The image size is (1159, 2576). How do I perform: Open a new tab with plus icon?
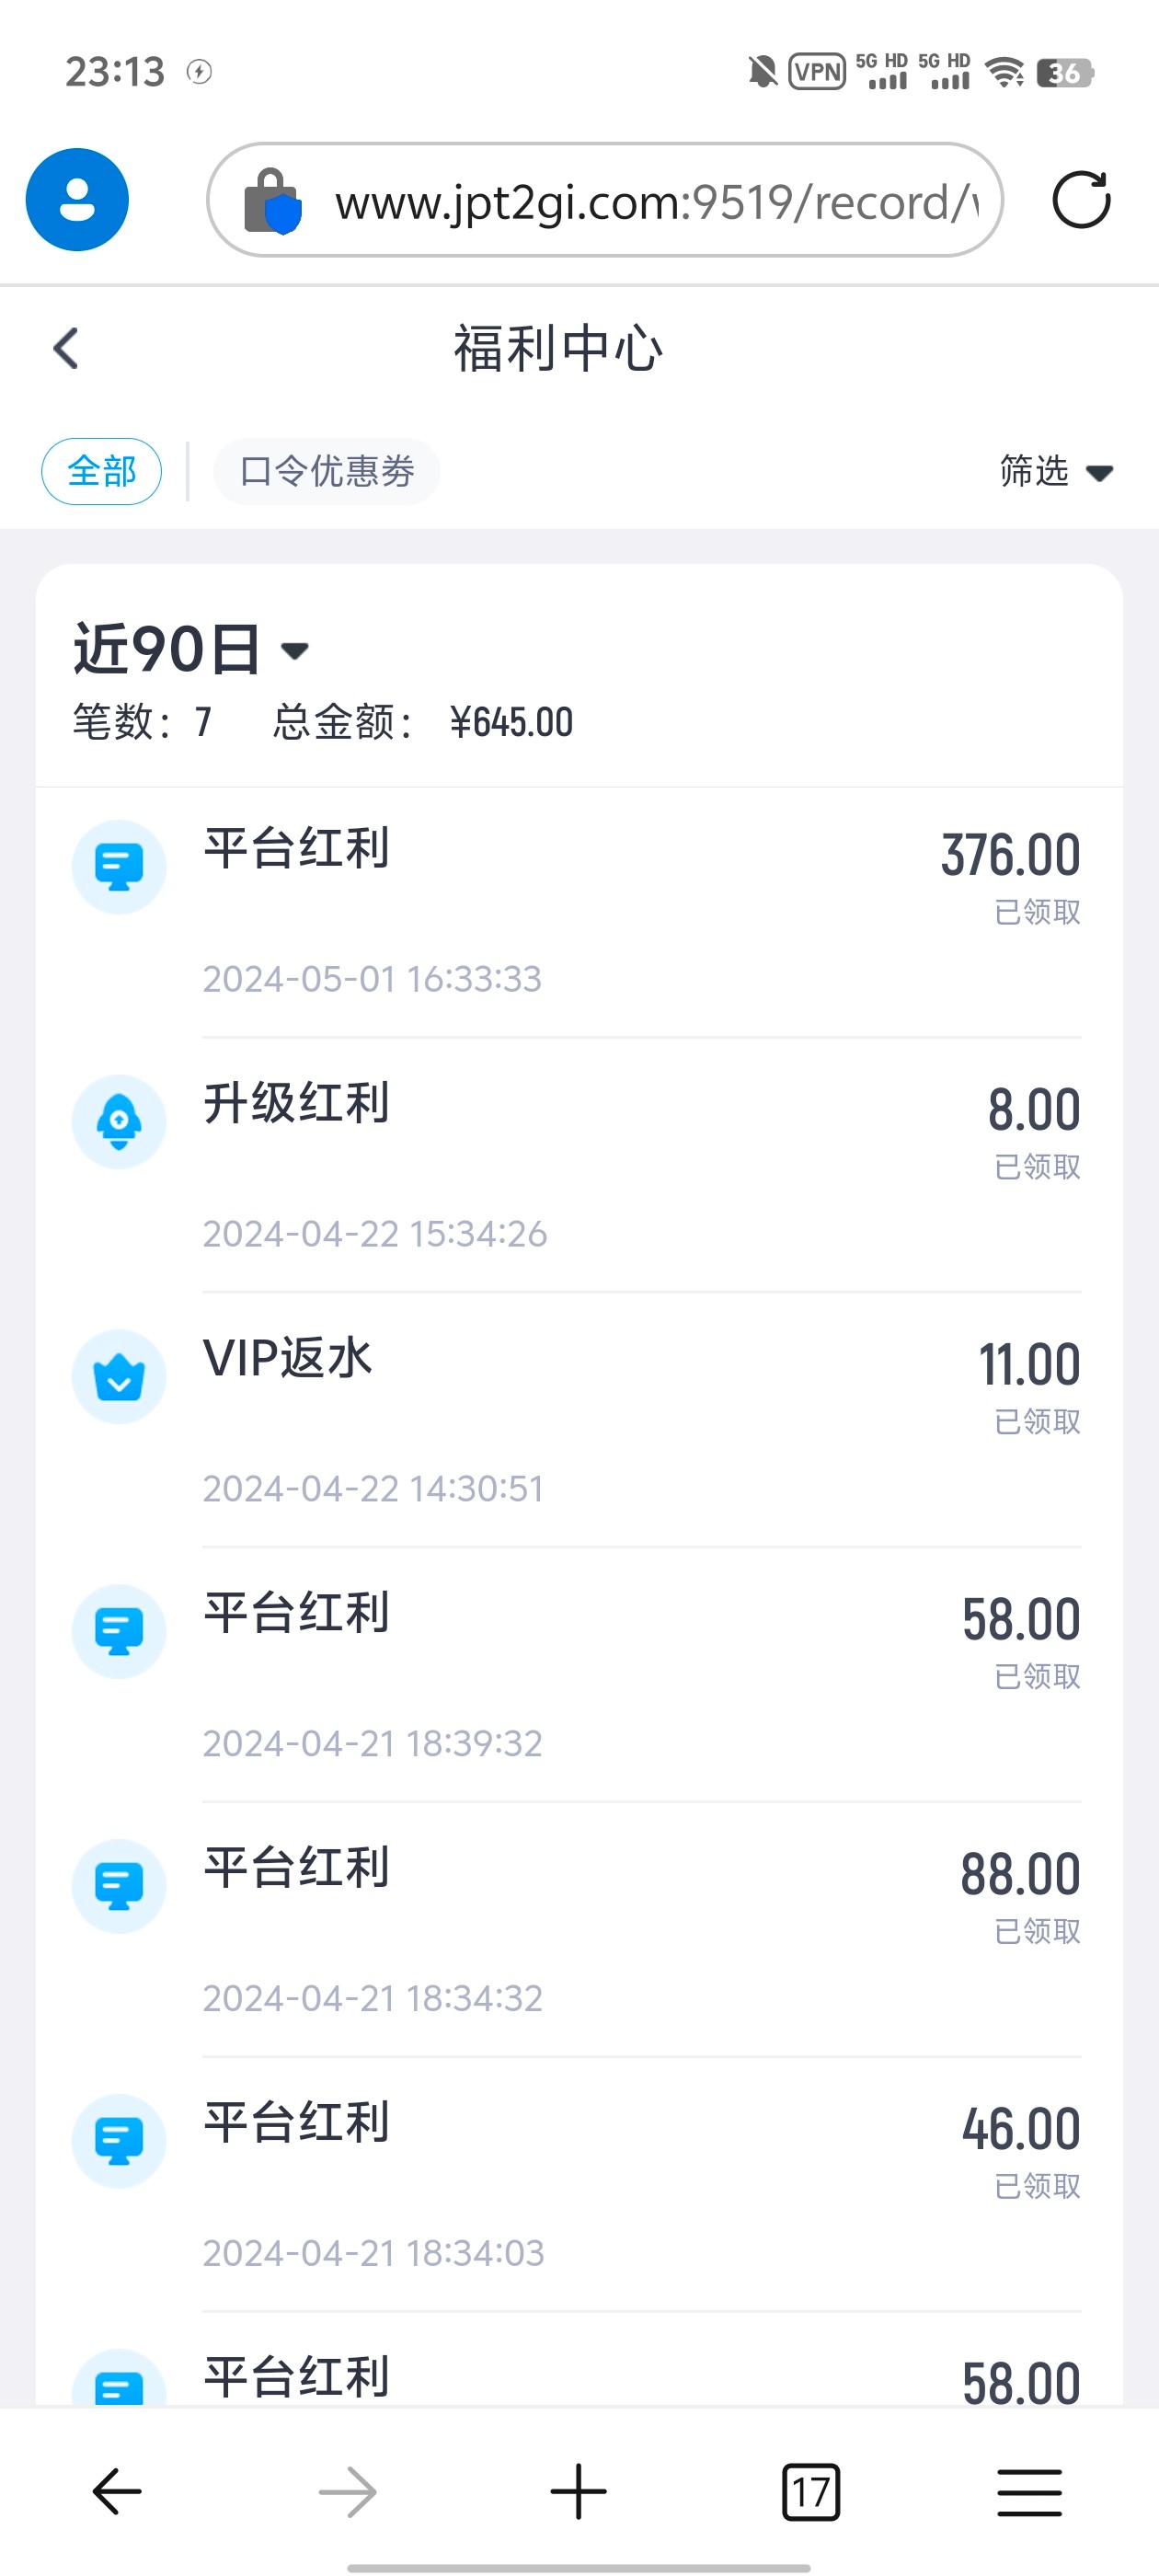(x=578, y=2491)
